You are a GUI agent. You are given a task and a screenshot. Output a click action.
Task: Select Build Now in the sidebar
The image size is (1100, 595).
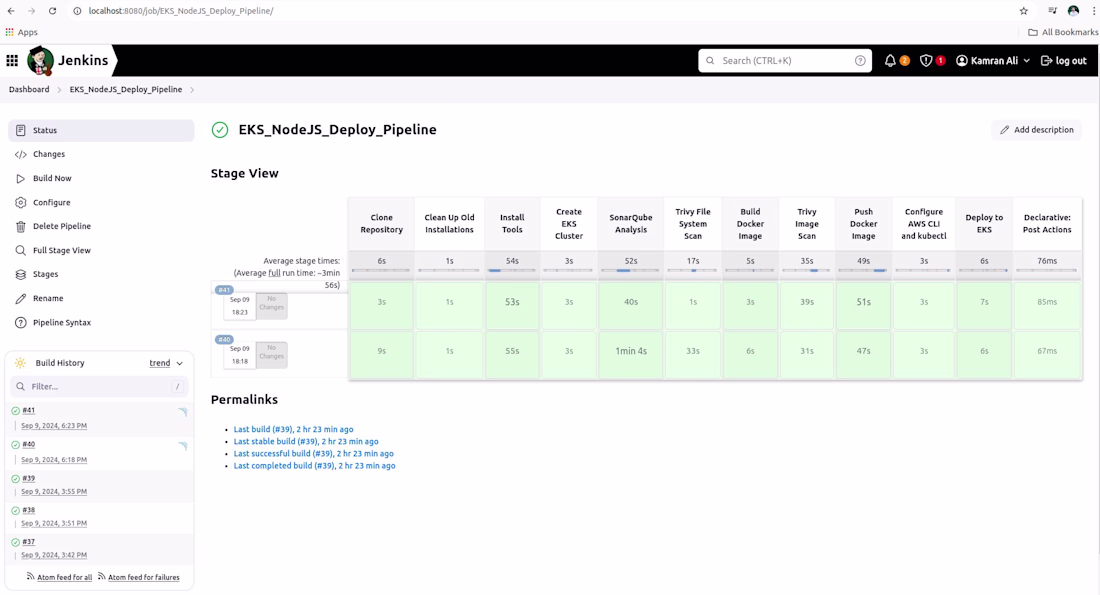coord(101,178)
